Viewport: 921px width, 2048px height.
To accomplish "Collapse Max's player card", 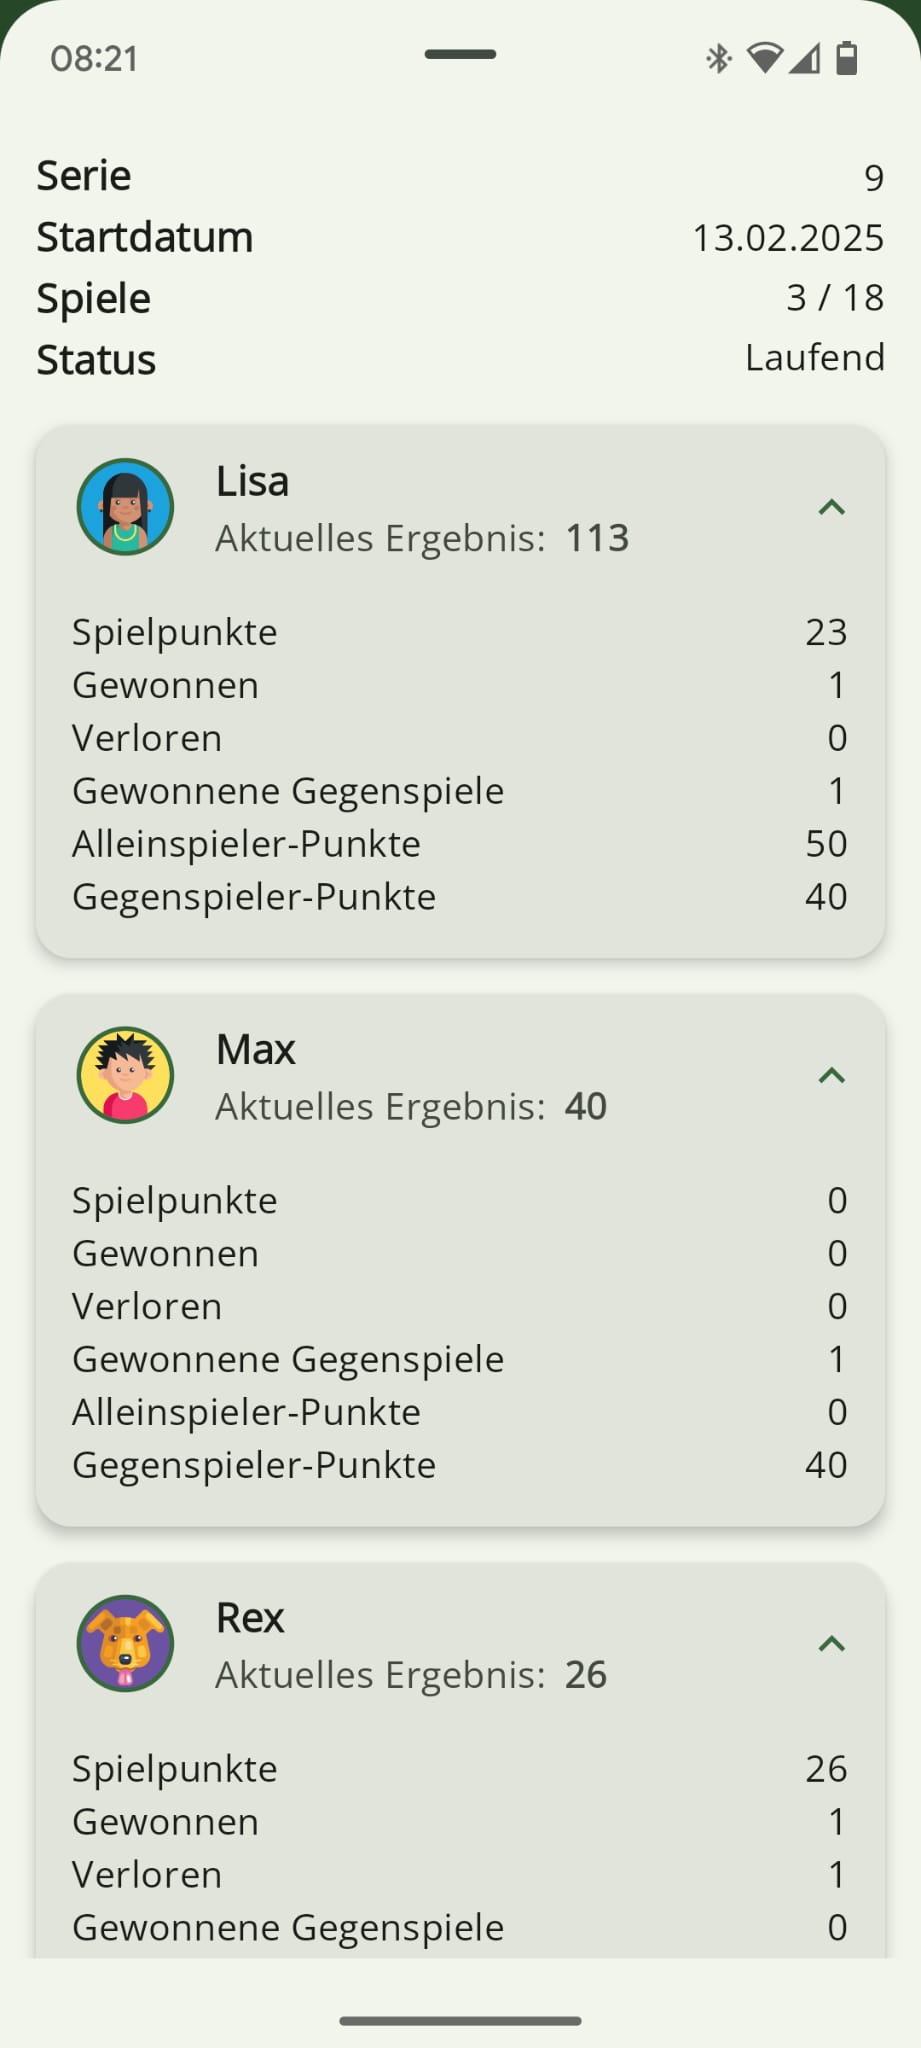I will [831, 1076].
